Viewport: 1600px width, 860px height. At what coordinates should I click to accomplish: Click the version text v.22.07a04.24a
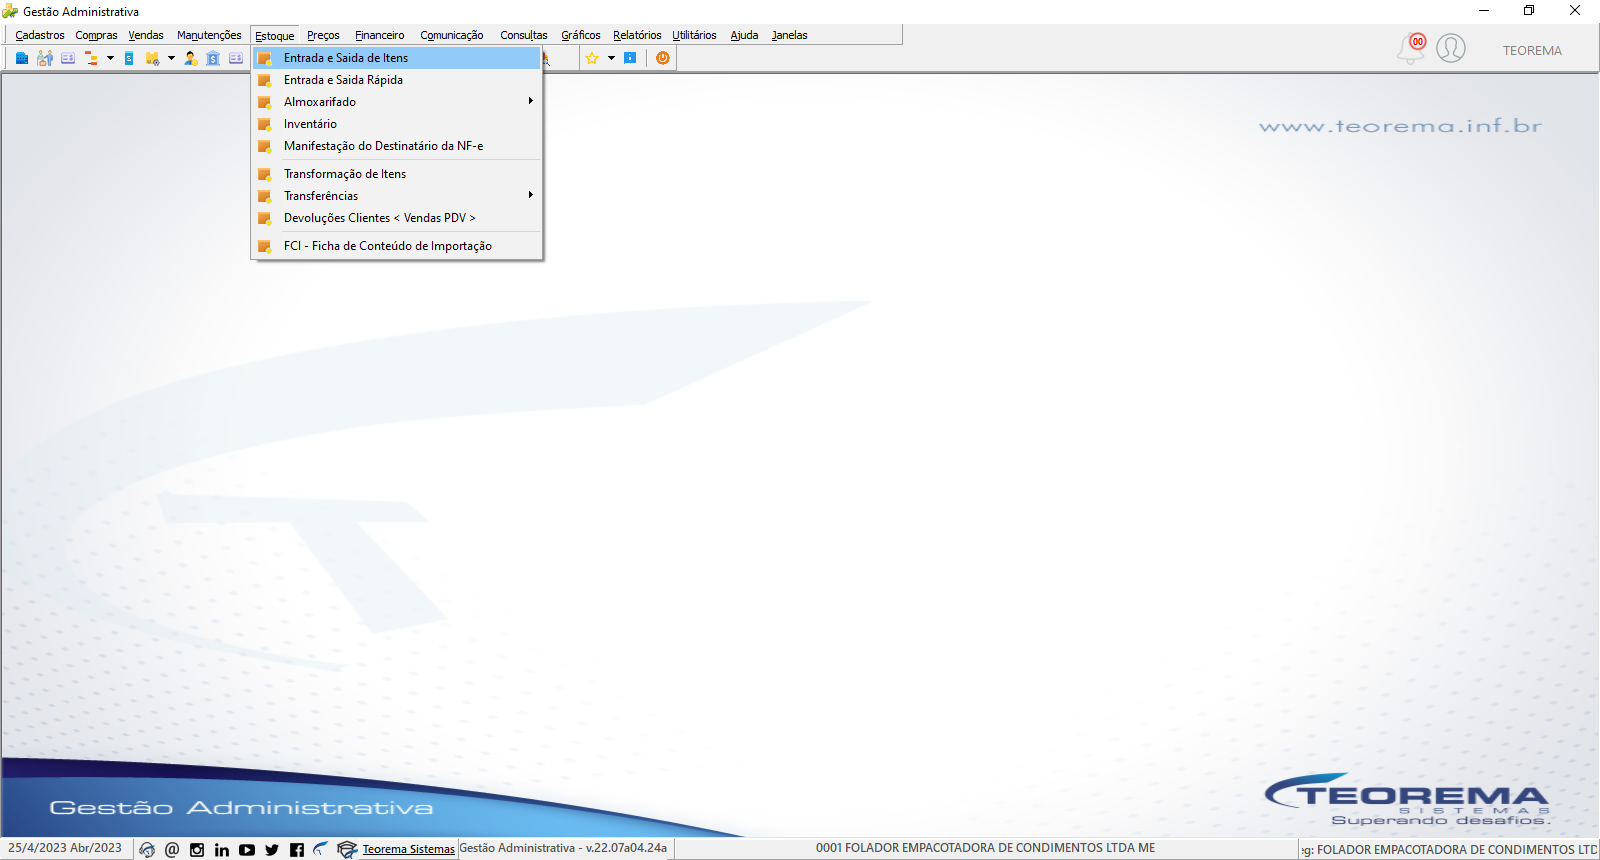[626, 848]
